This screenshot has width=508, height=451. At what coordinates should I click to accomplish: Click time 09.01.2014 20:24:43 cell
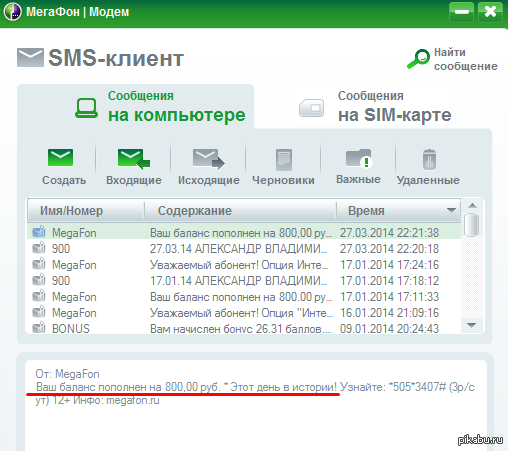click(x=389, y=329)
